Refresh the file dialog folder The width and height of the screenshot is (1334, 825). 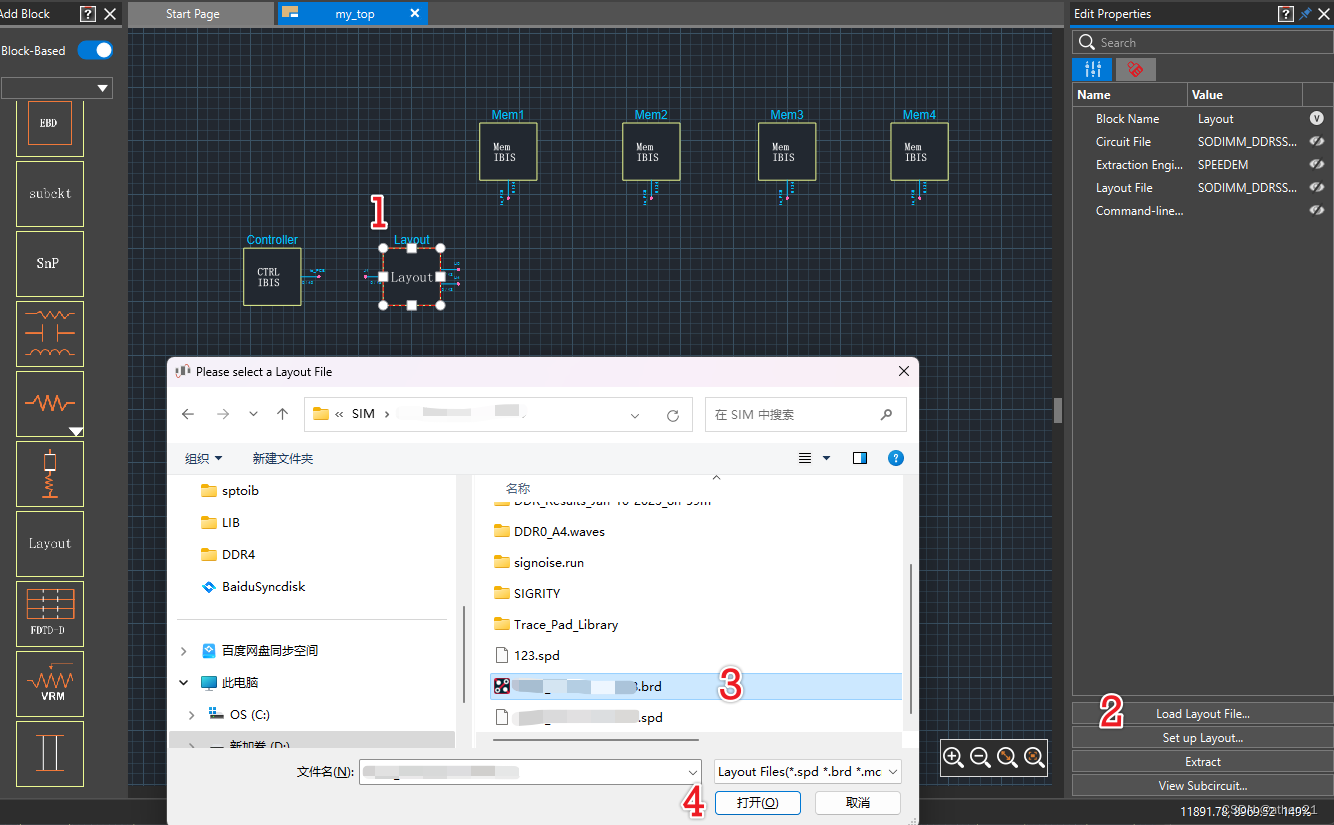[673, 415]
